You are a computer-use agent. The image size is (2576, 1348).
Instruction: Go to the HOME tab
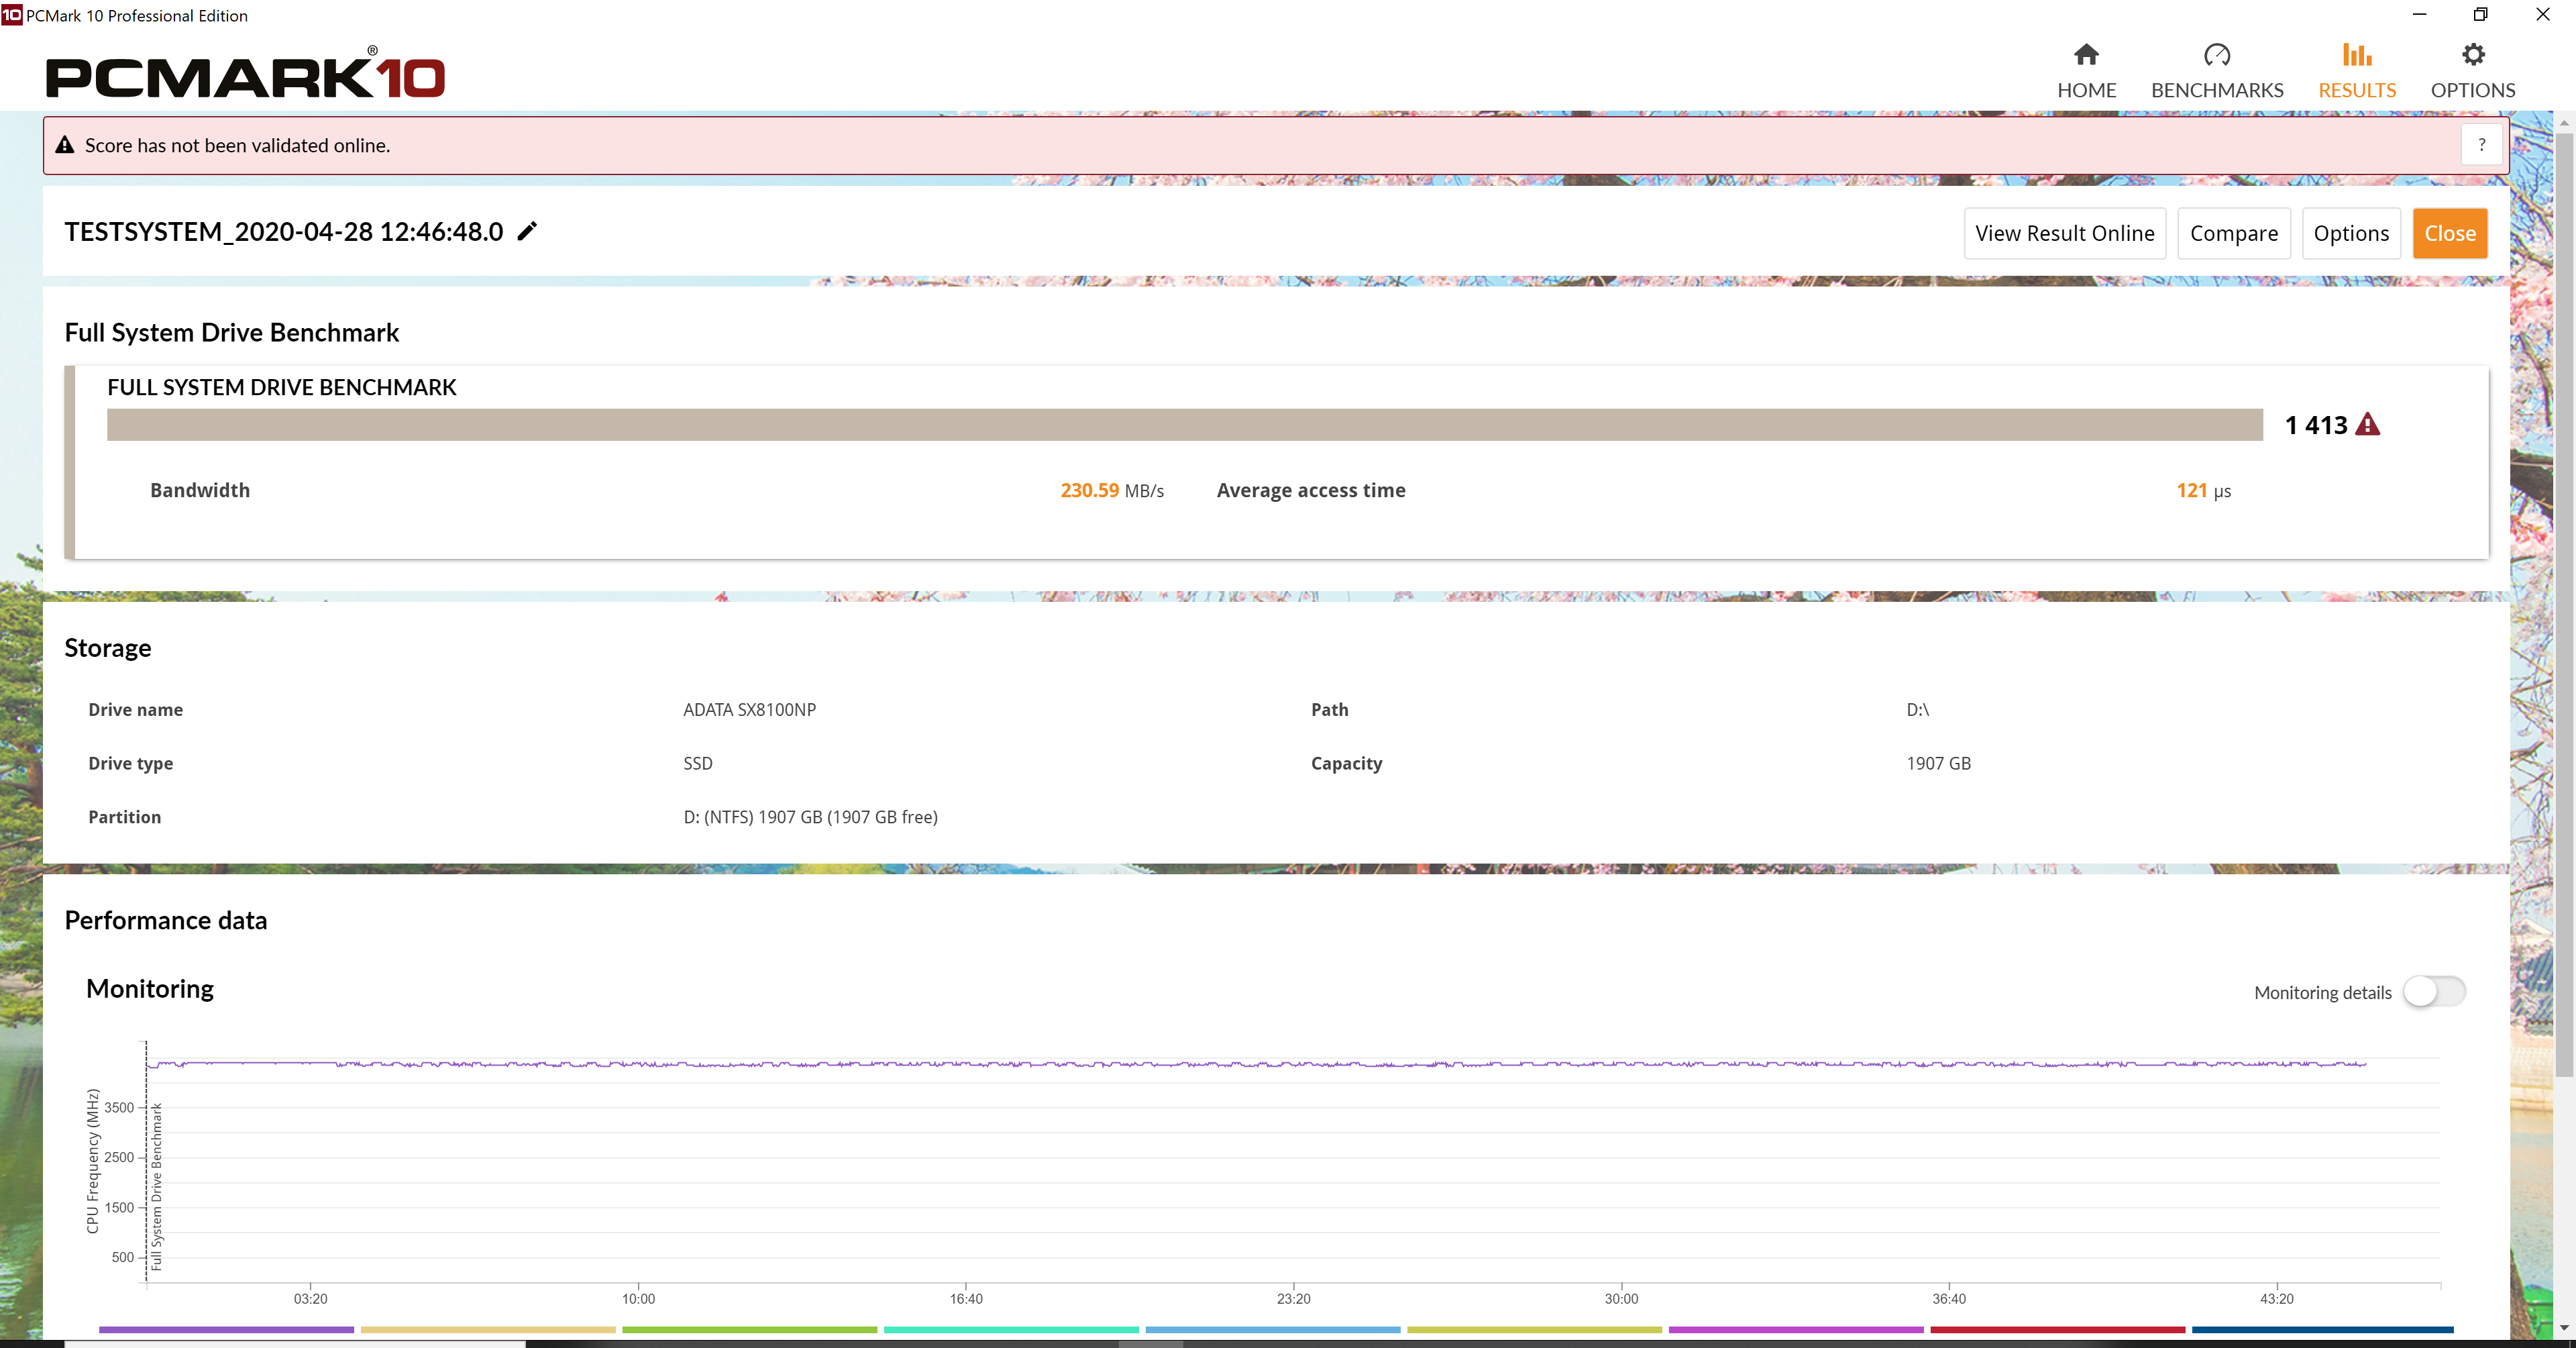[x=2086, y=71]
